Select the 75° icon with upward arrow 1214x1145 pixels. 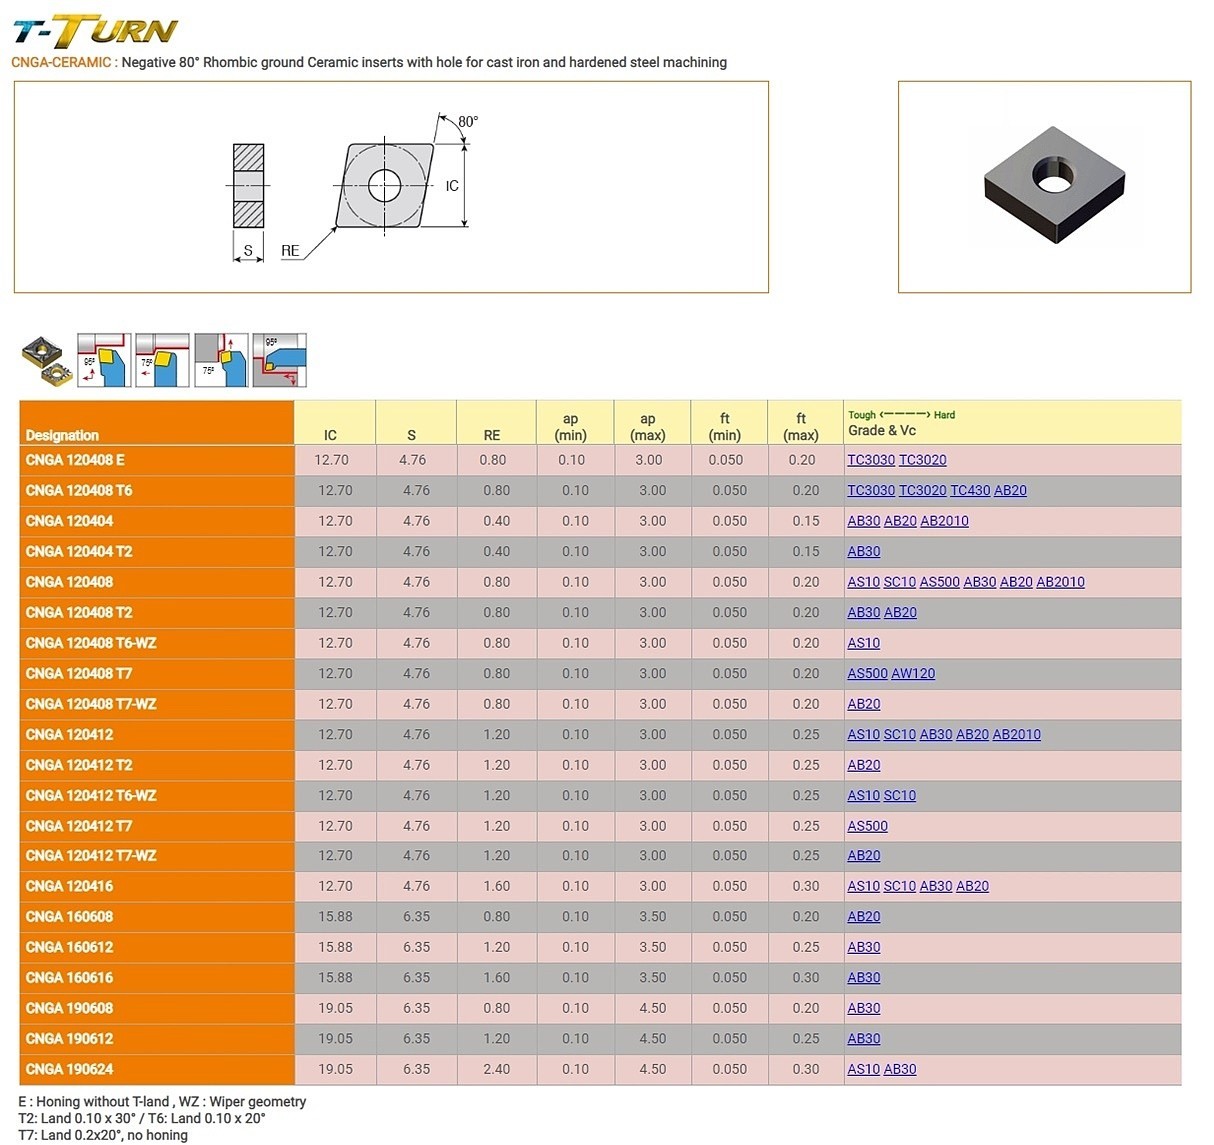[221, 360]
